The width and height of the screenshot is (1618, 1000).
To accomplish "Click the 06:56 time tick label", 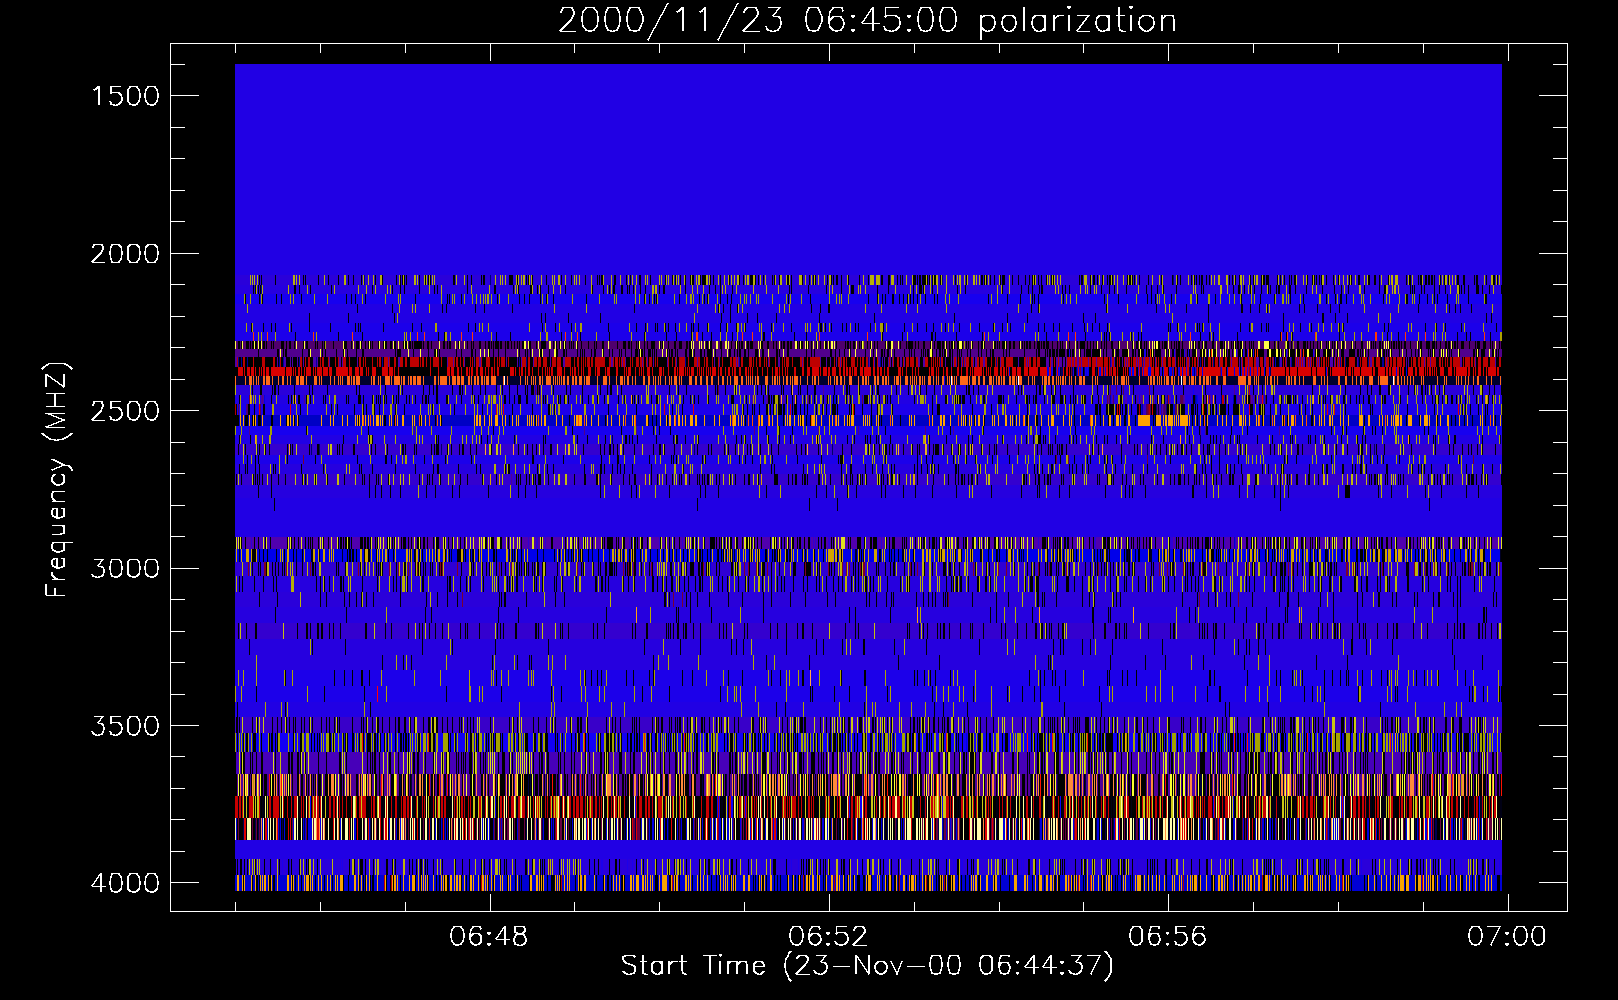I will (x=1167, y=937).
